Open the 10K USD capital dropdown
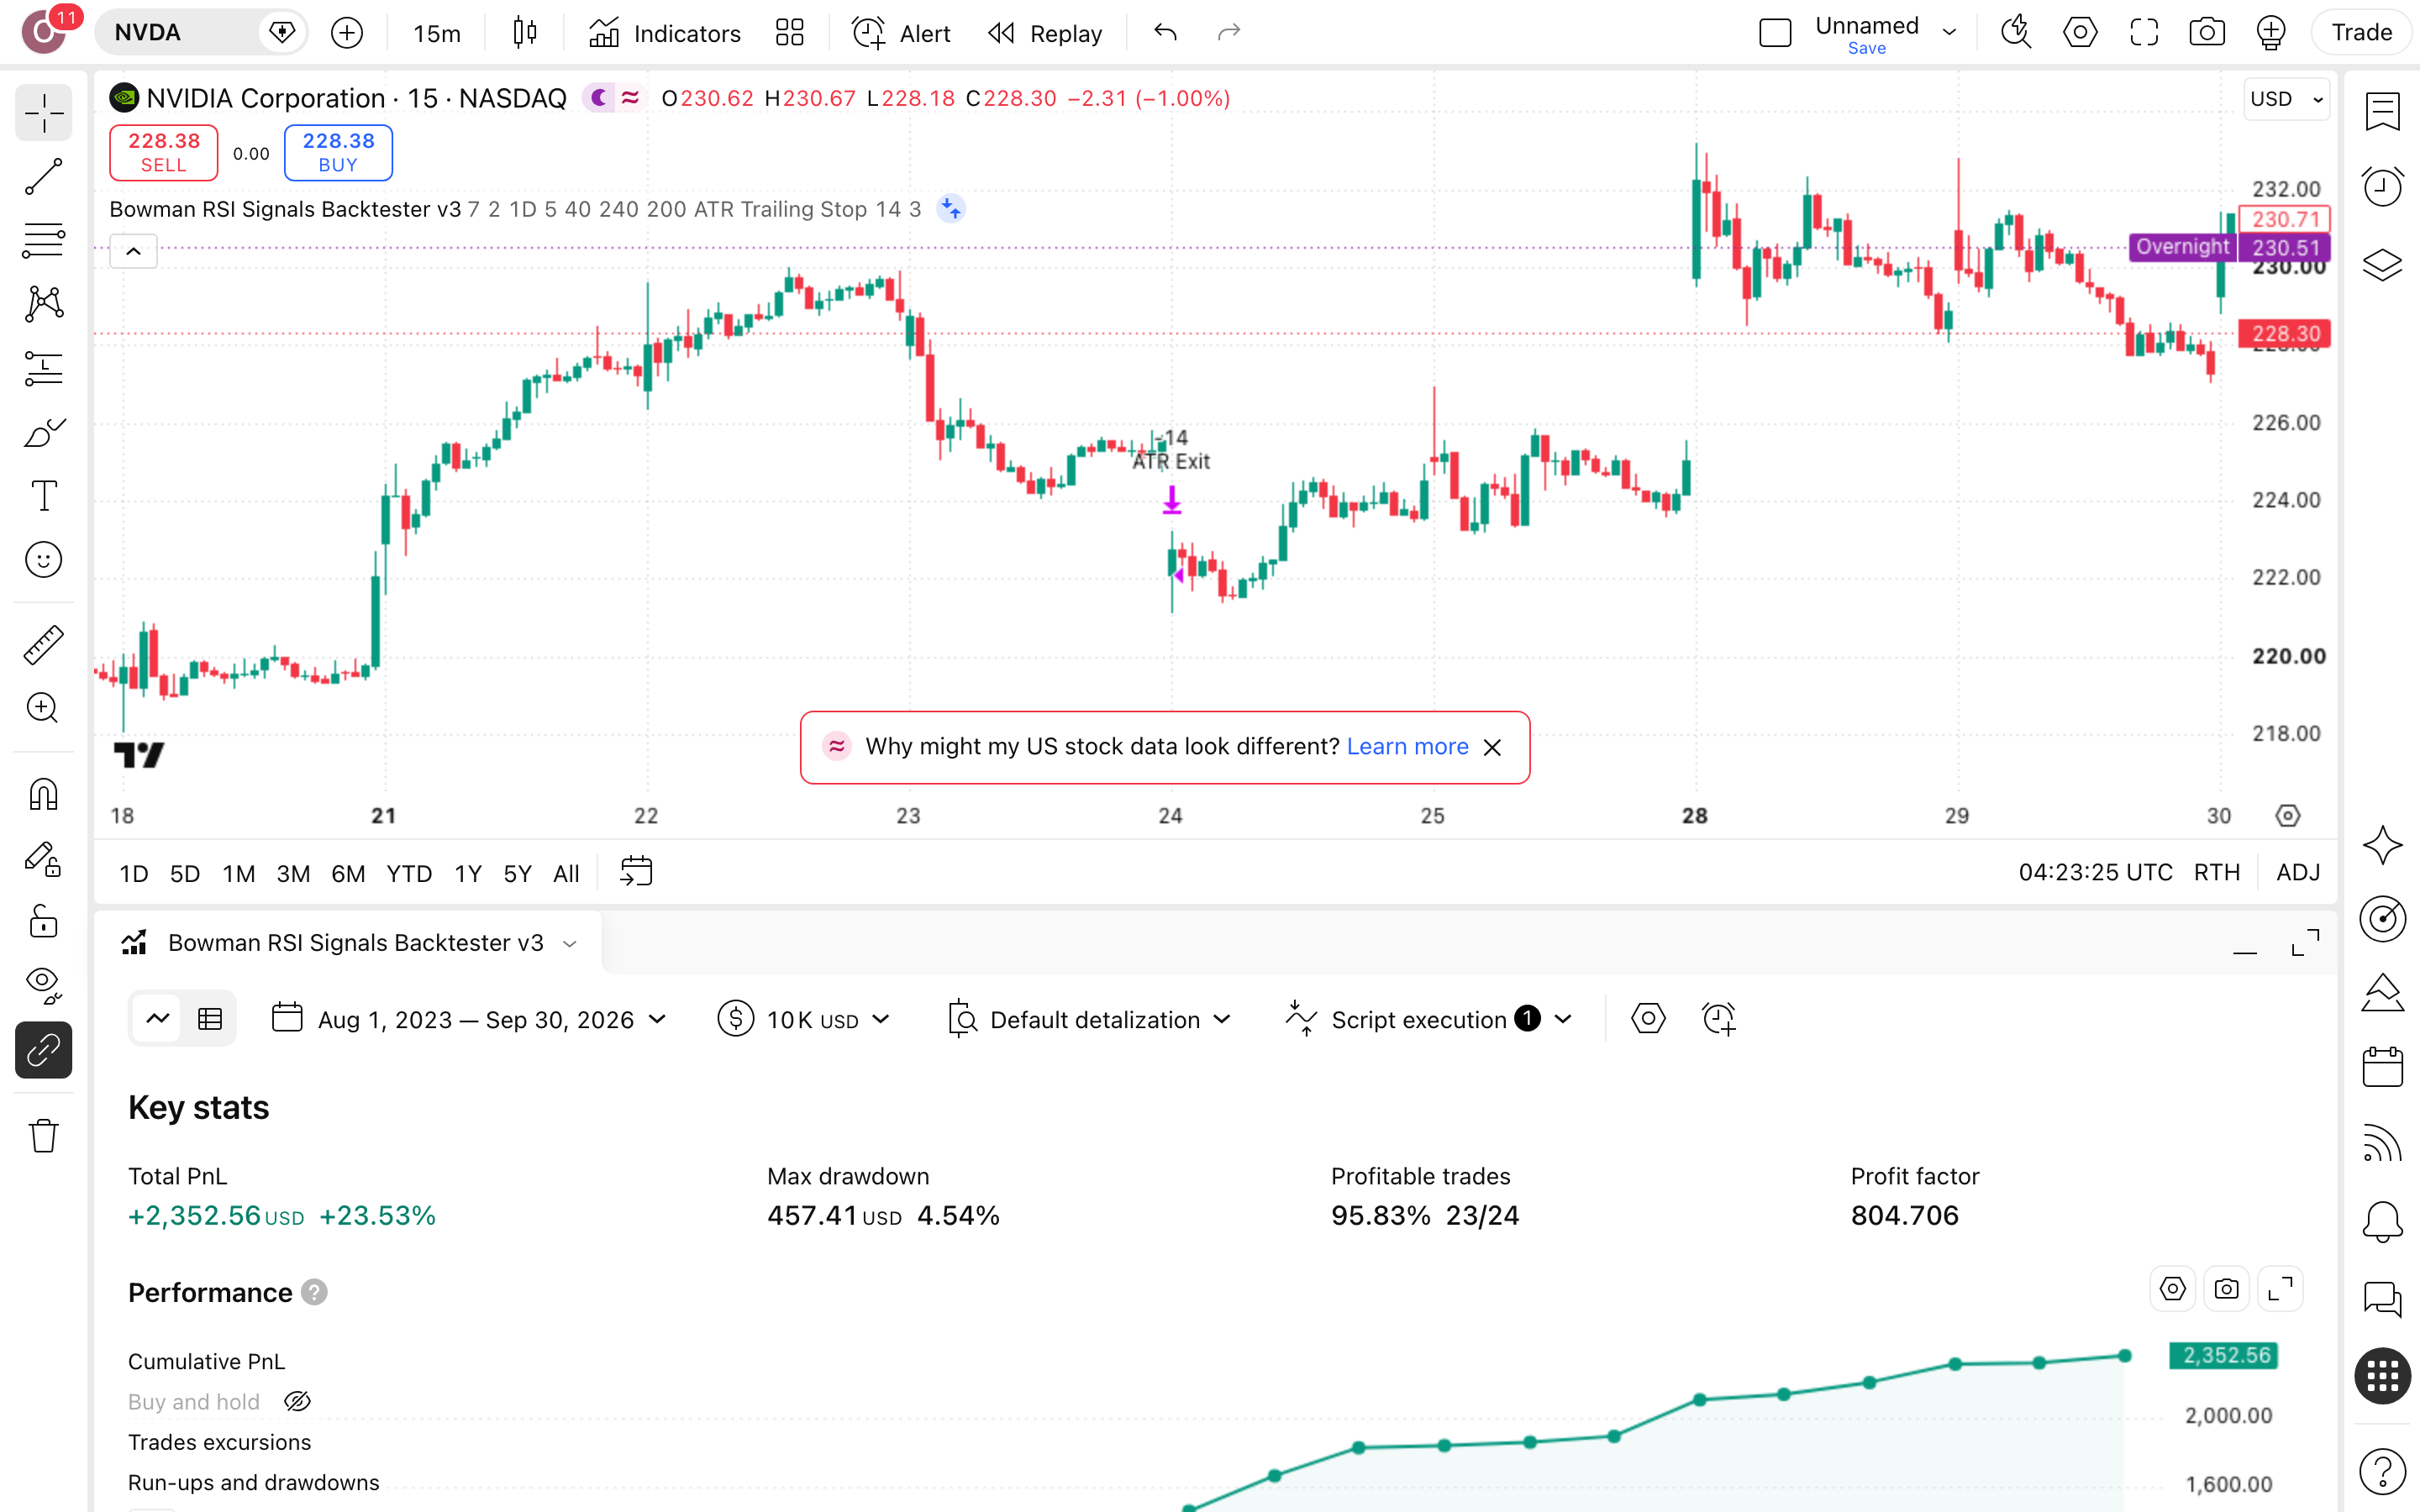Screen dimensions: 2420x1512 [x=803, y=1019]
